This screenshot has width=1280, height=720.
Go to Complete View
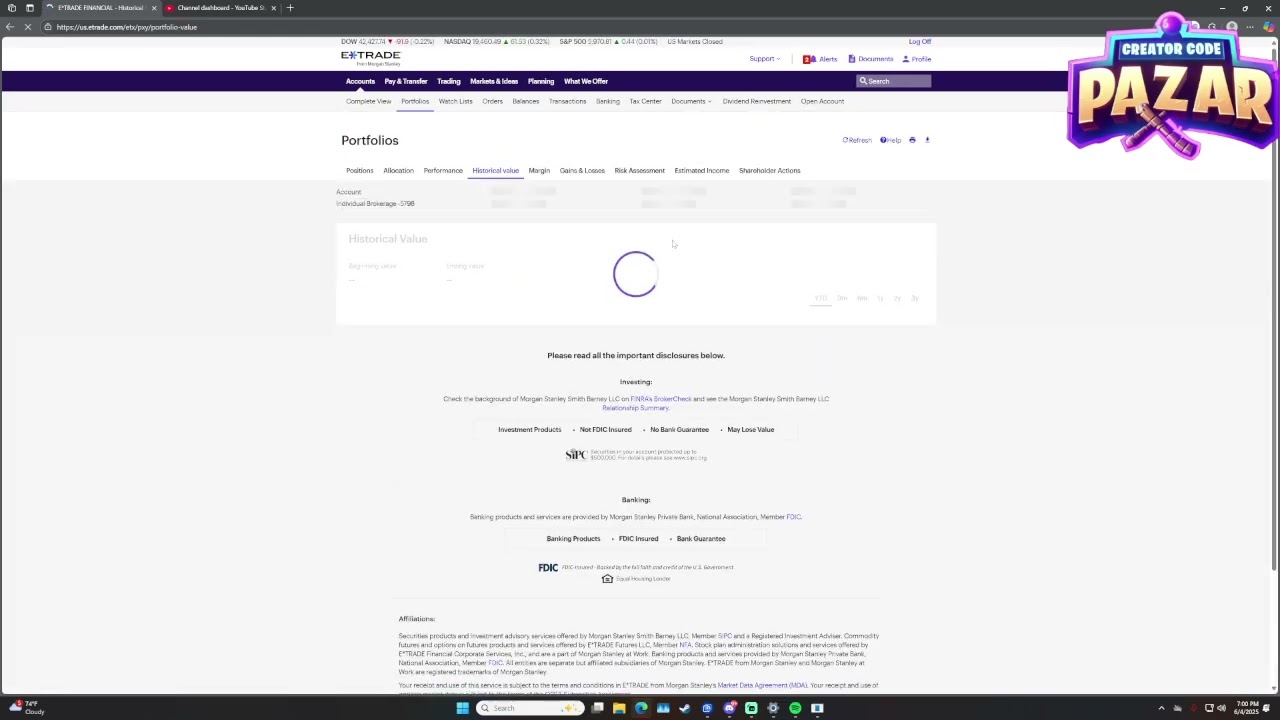(x=368, y=101)
